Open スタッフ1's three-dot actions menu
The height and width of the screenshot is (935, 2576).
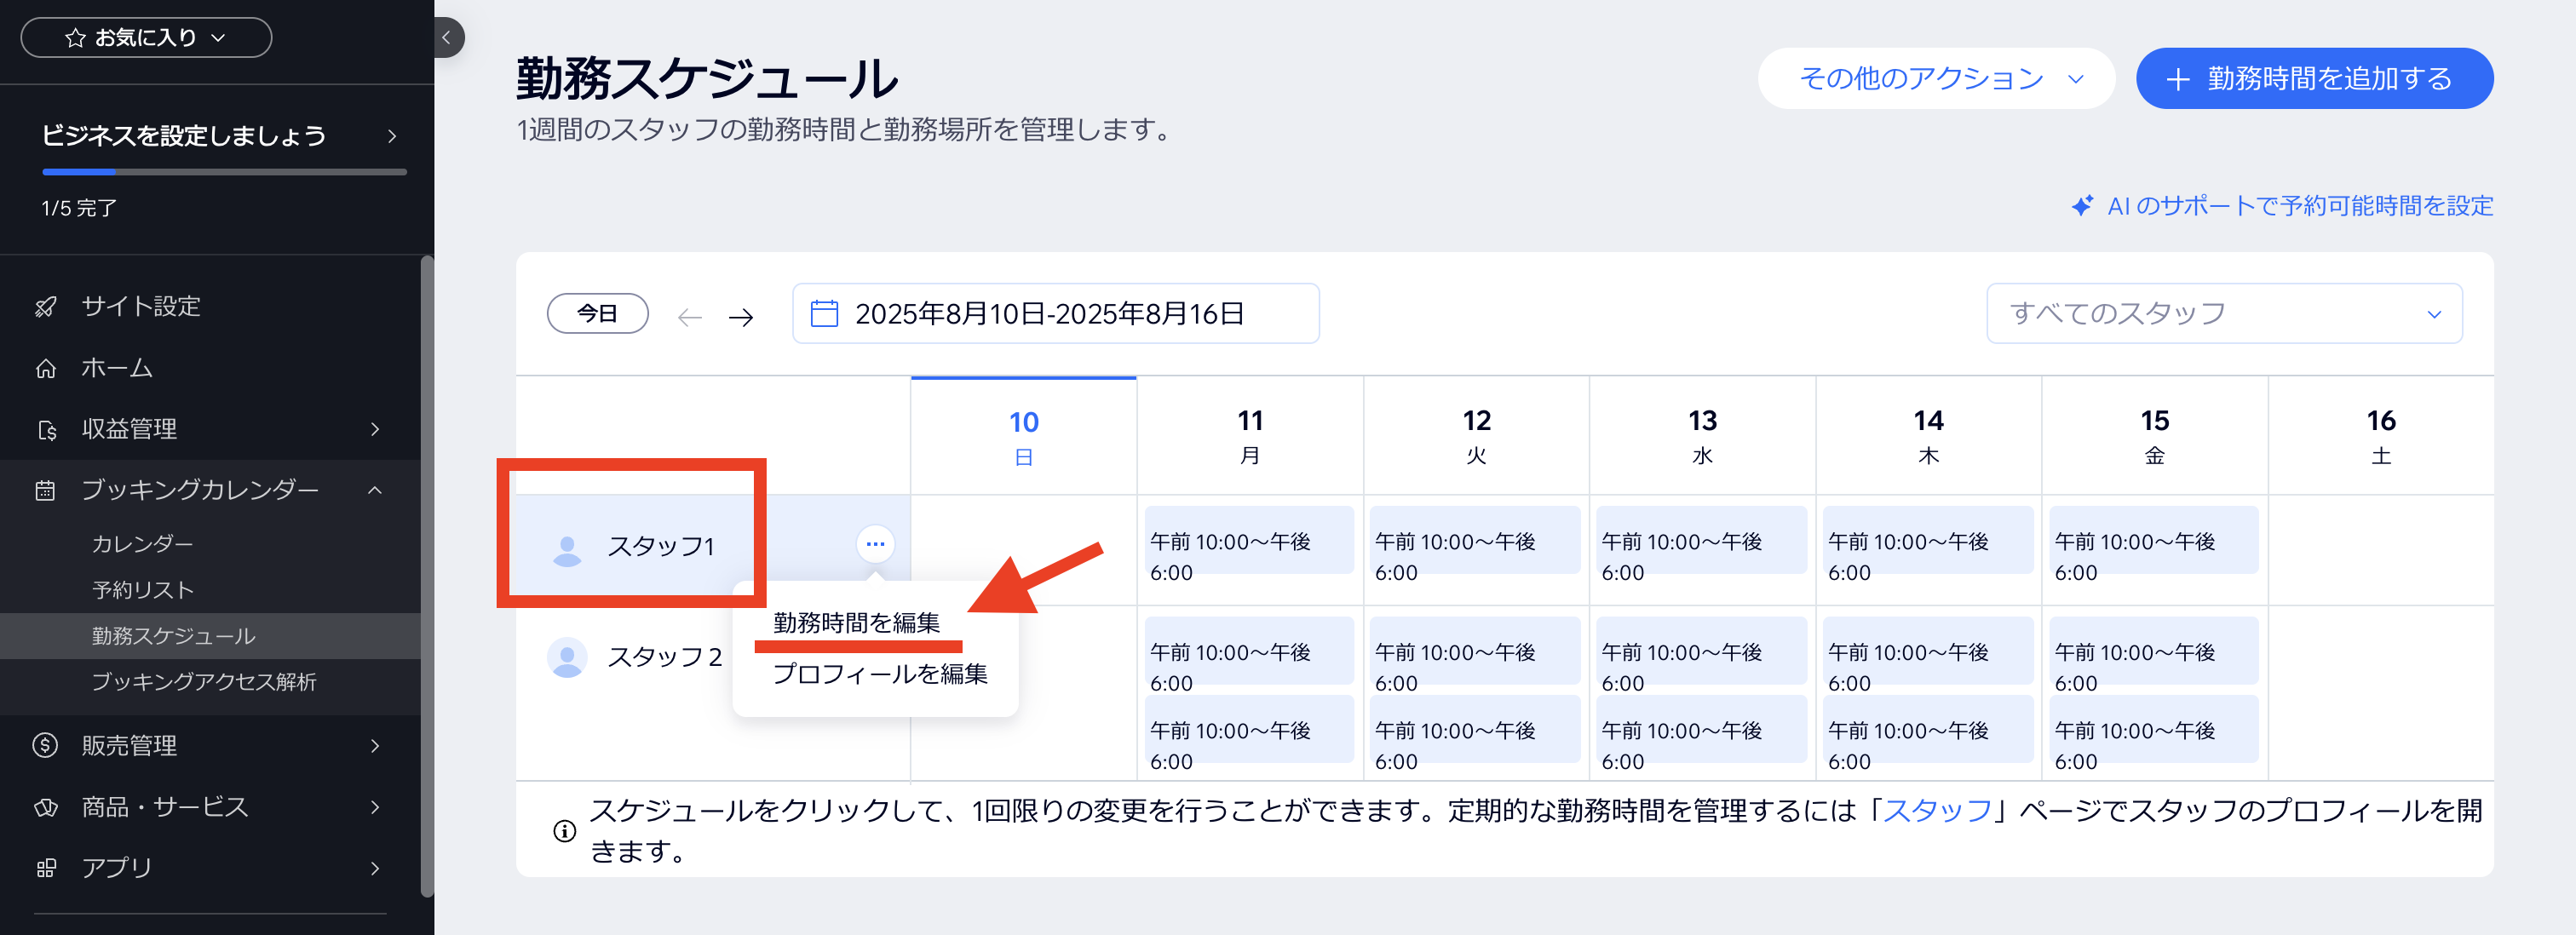click(875, 544)
